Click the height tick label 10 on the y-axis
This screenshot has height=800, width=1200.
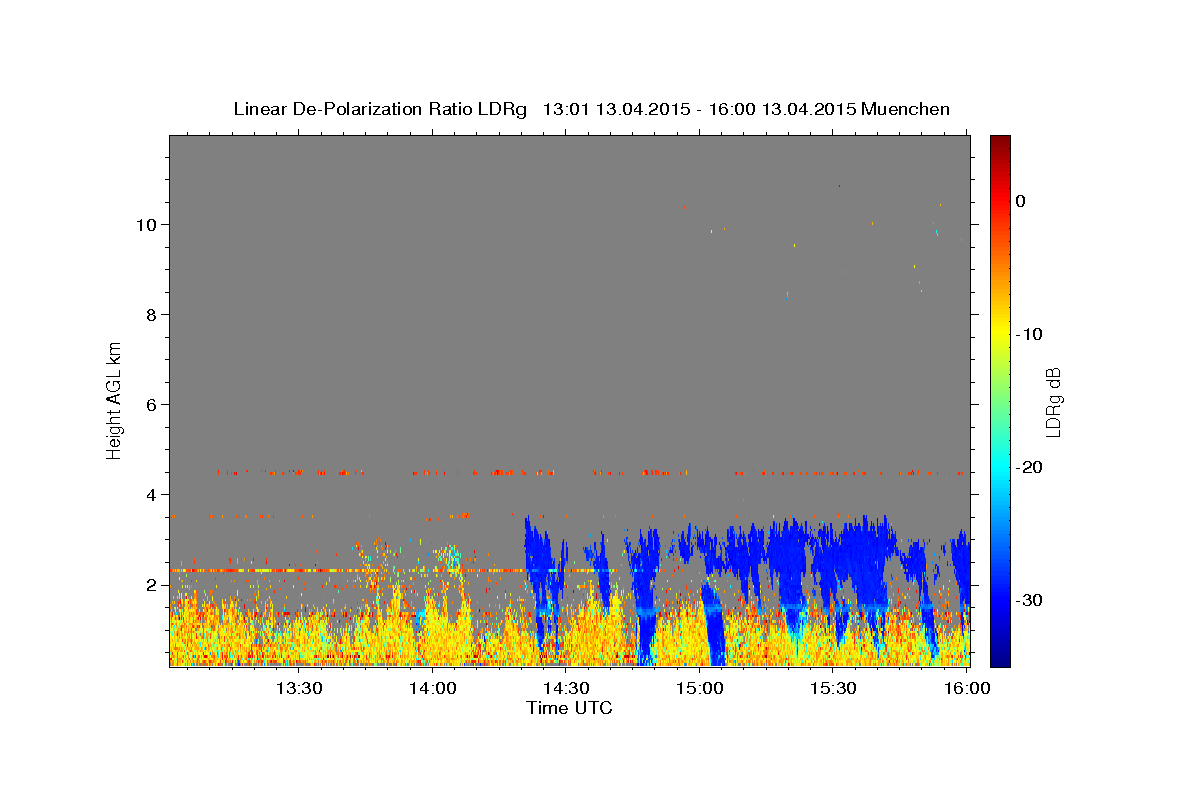pos(148,225)
